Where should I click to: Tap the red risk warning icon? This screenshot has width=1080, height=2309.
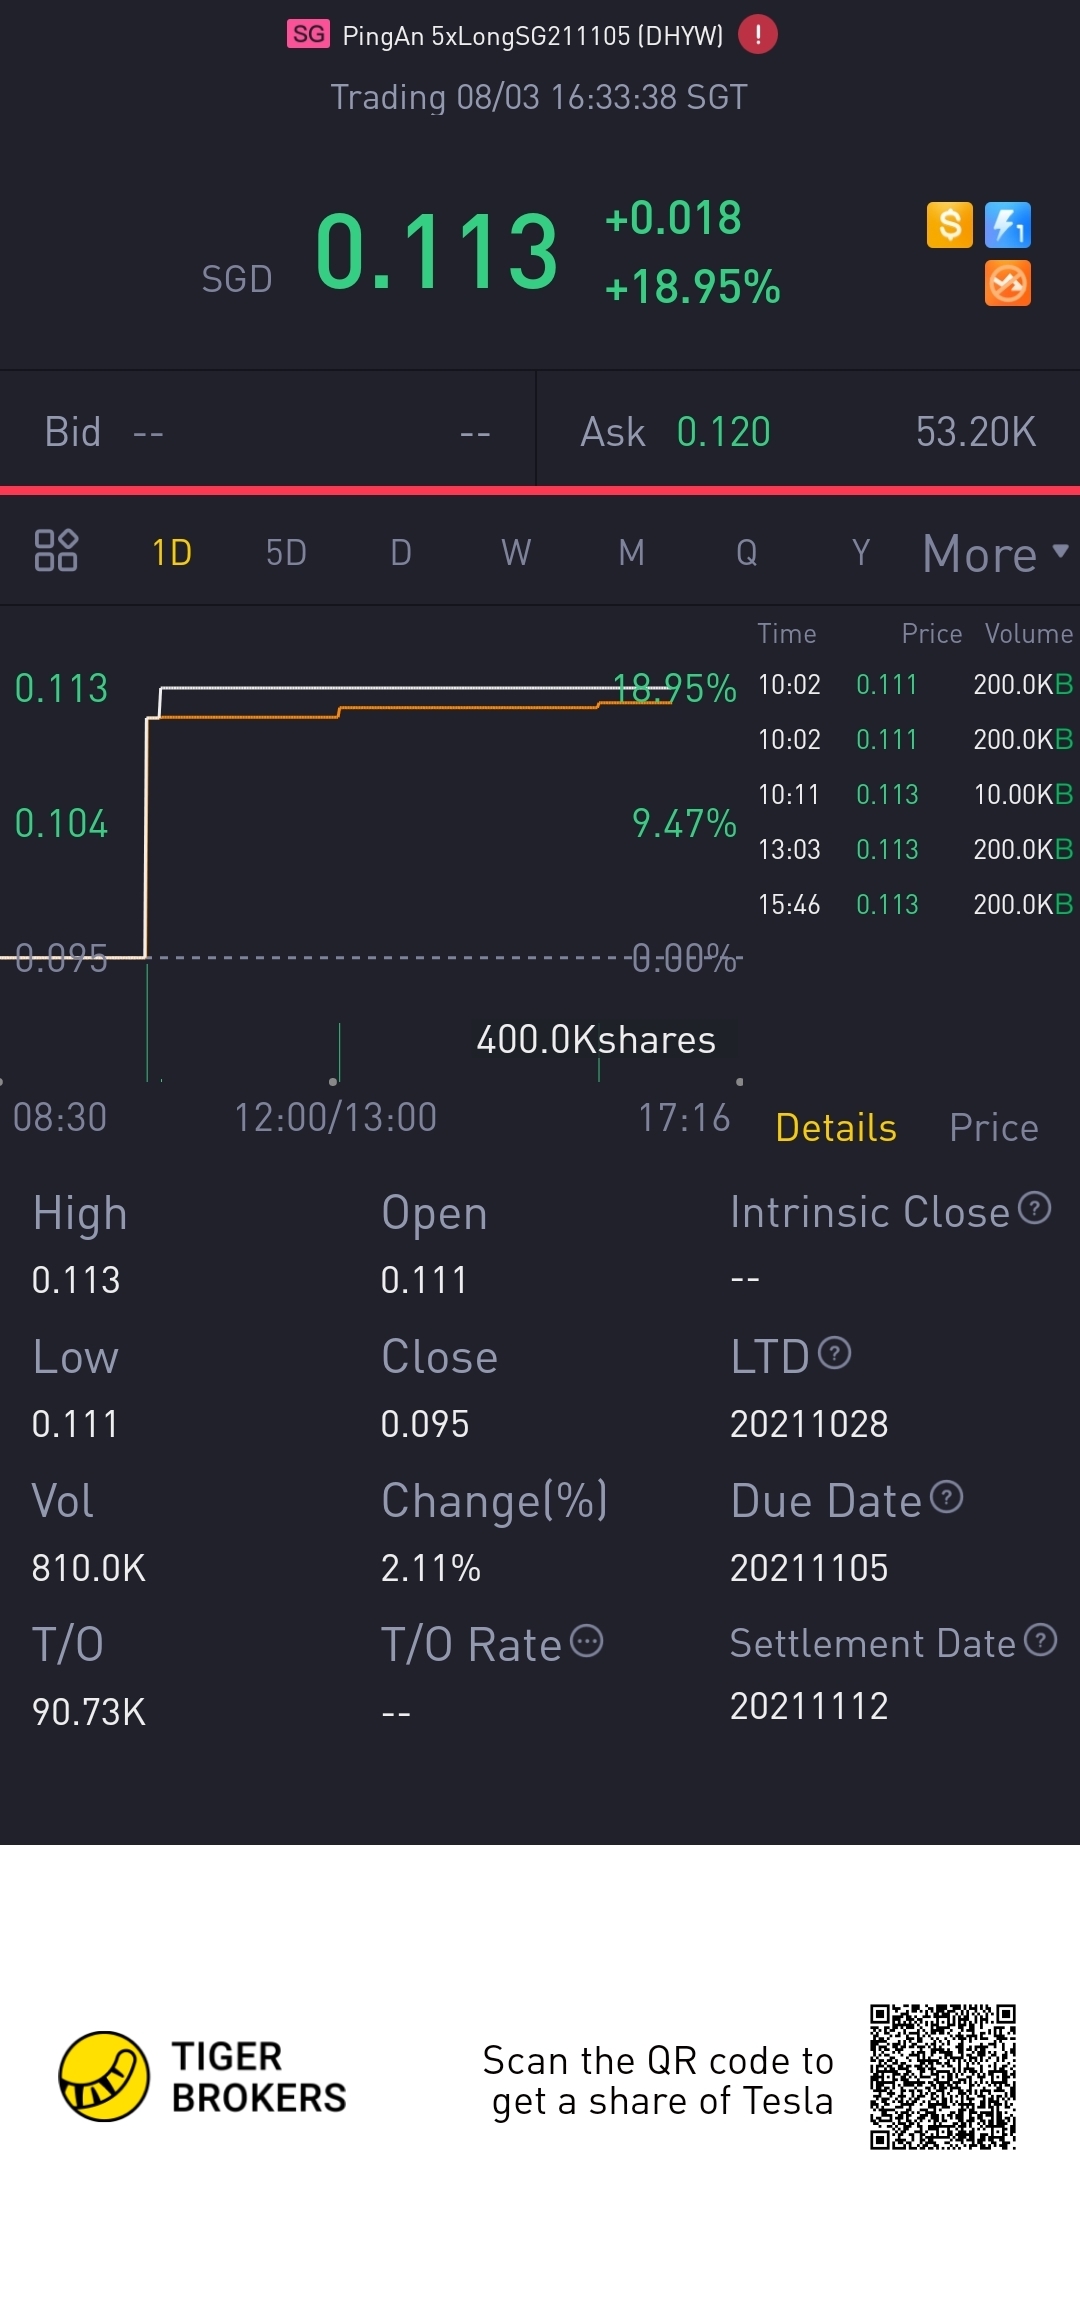pyautogui.click(x=757, y=35)
